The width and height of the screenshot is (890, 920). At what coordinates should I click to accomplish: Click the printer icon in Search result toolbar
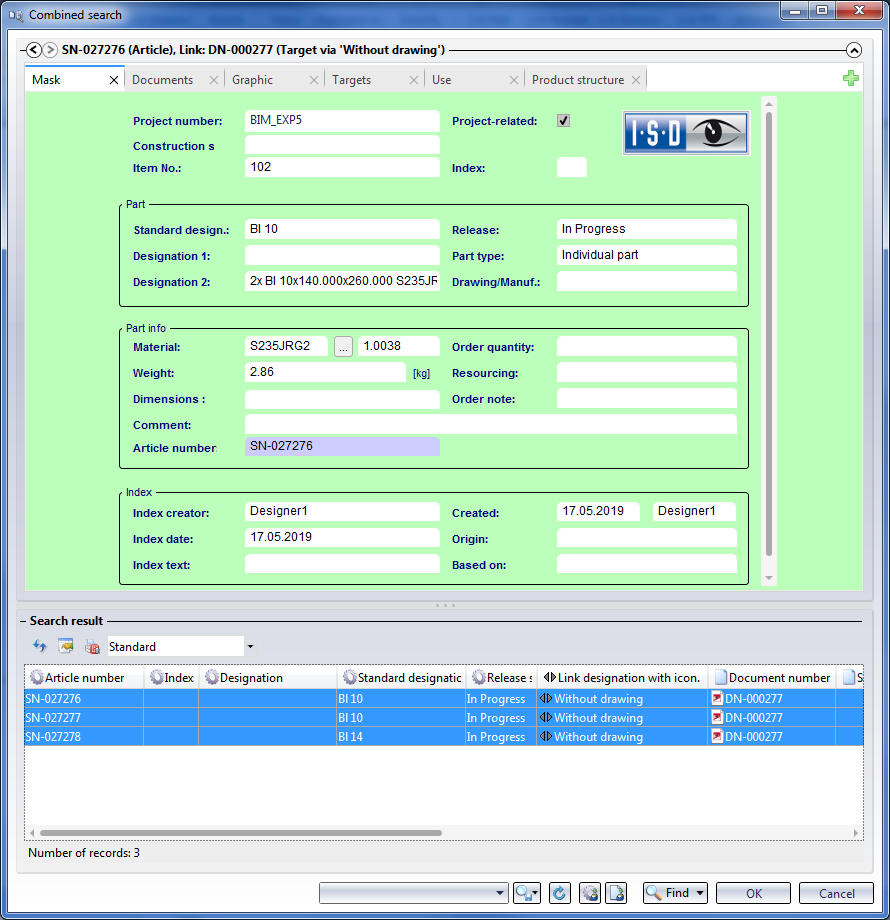pos(92,646)
